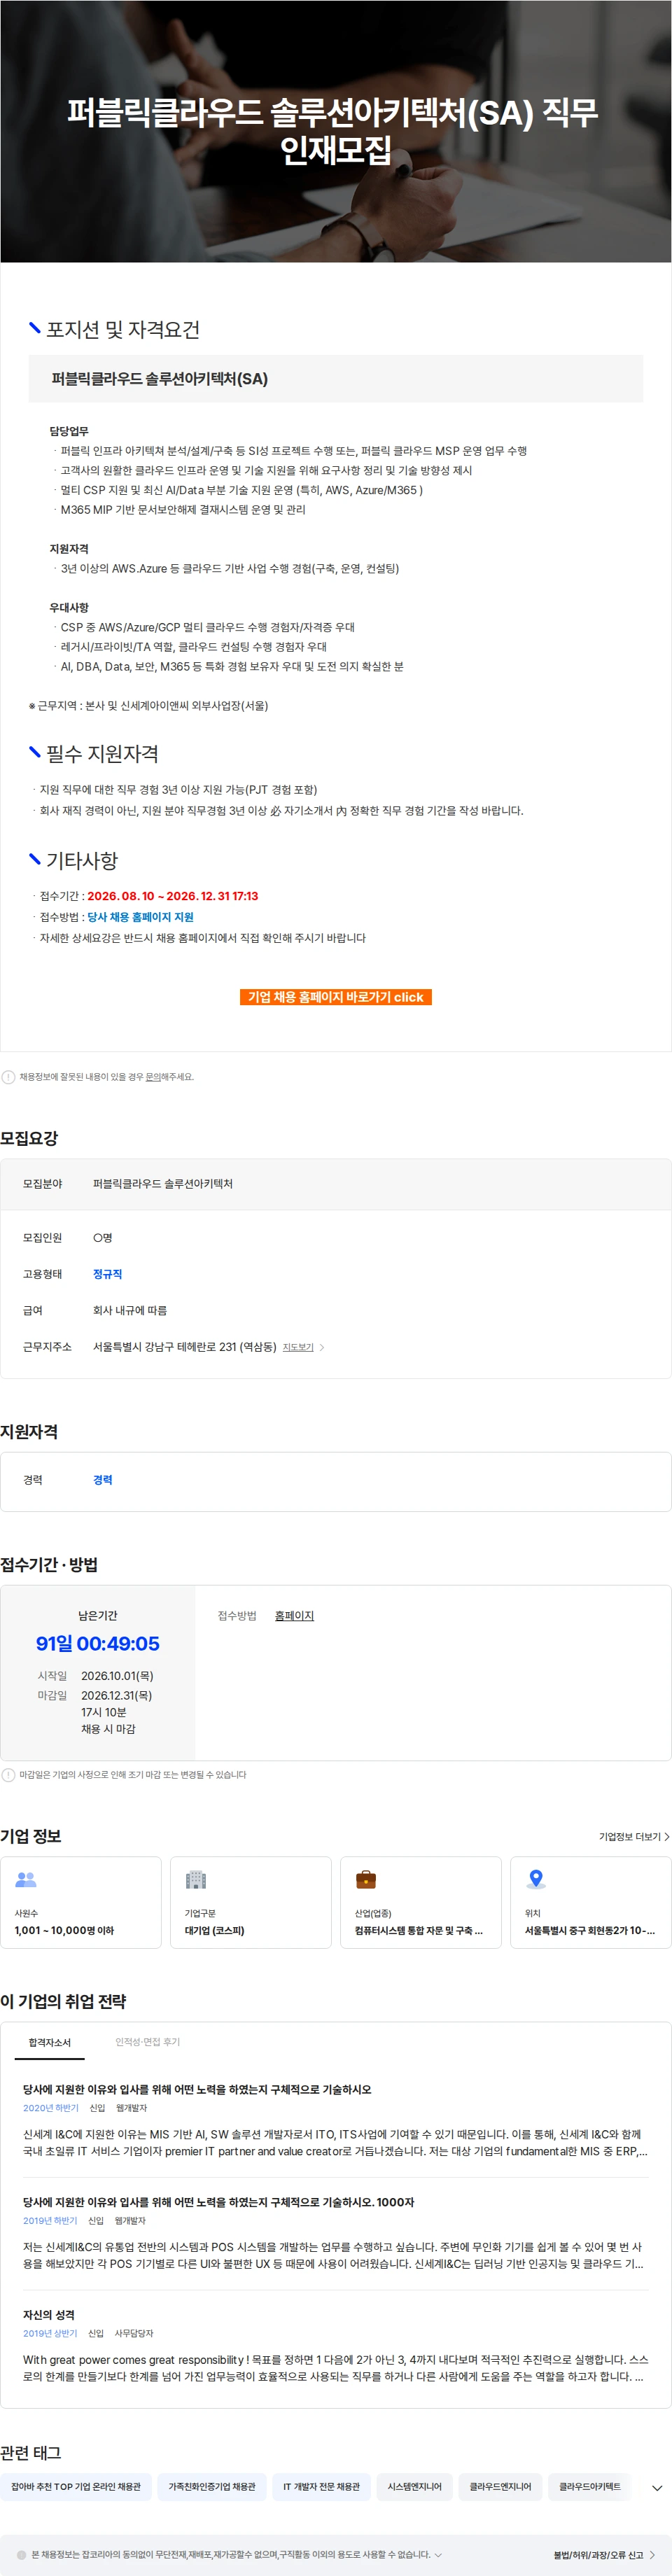The width and height of the screenshot is (672, 2576).
Task: Click the IT 개발자 전문 채용관 tag
Action: pos(321,2487)
